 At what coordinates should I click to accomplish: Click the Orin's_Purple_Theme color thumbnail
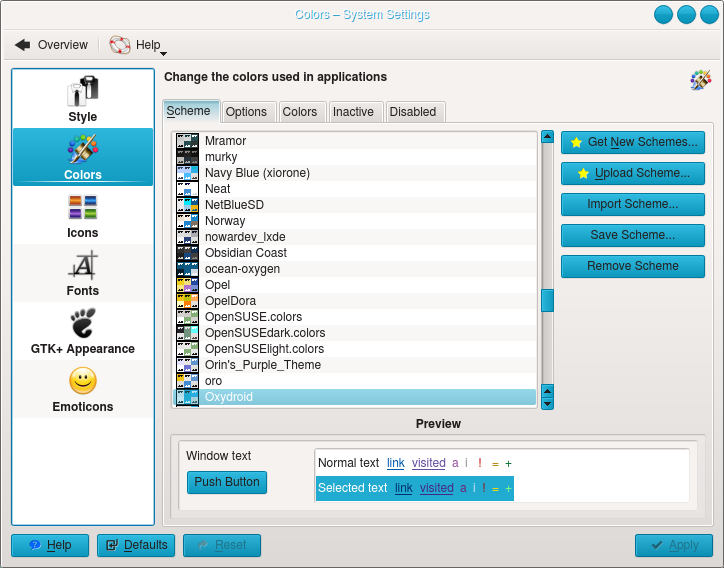(x=187, y=365)
